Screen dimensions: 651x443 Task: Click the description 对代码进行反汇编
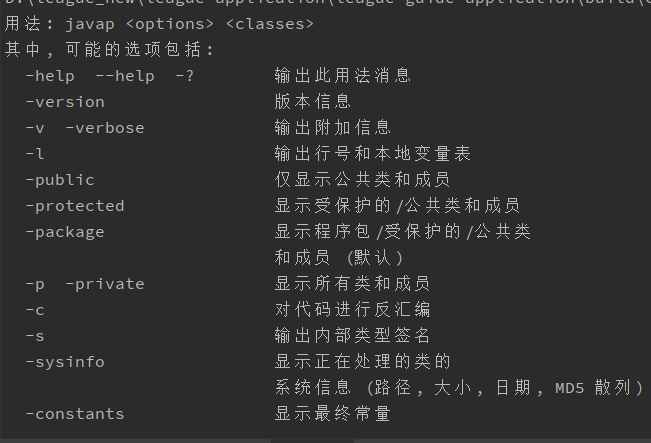click(x=352, y=310)
